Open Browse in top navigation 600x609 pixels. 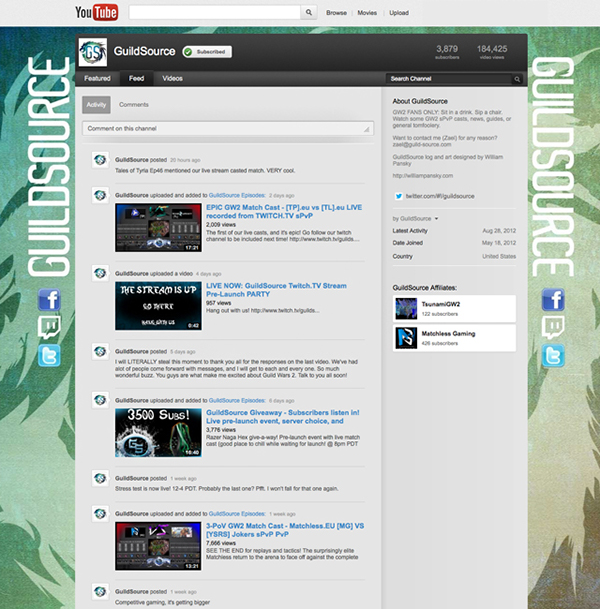[336, 13]
